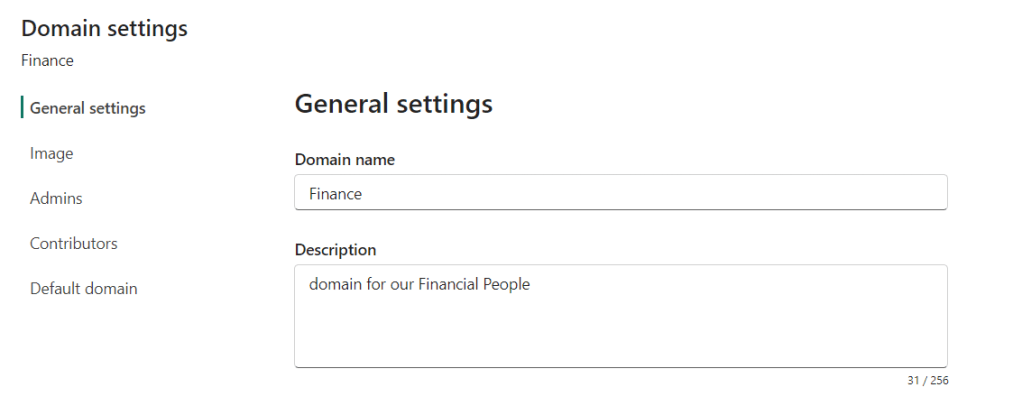Open the Image settings tab
Viewport: 1022px width, 415px height.
tap(52, 153)
